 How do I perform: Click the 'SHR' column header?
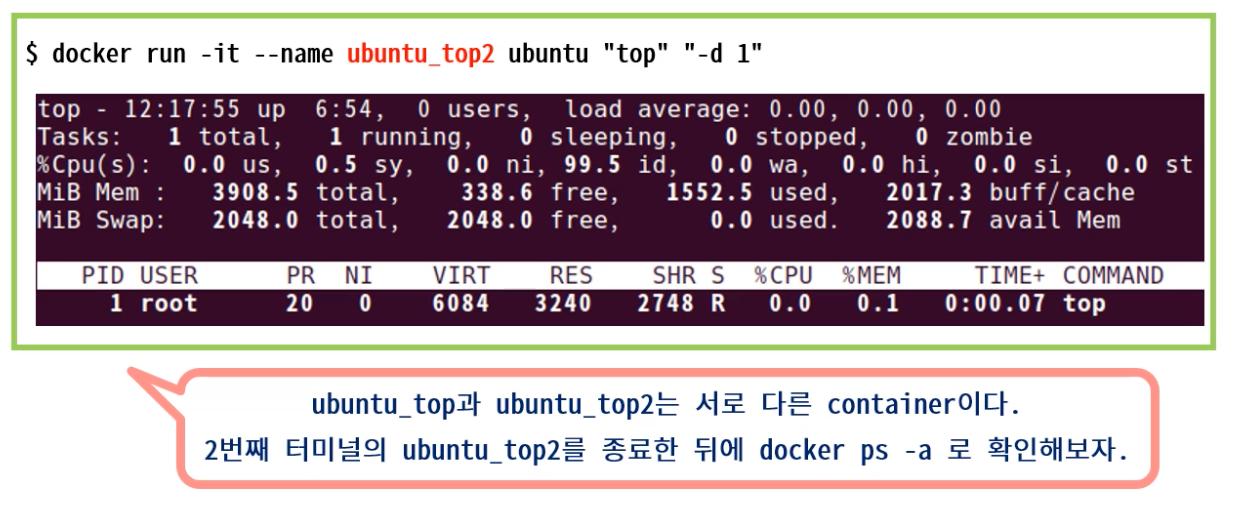click(x=673, y=275)
